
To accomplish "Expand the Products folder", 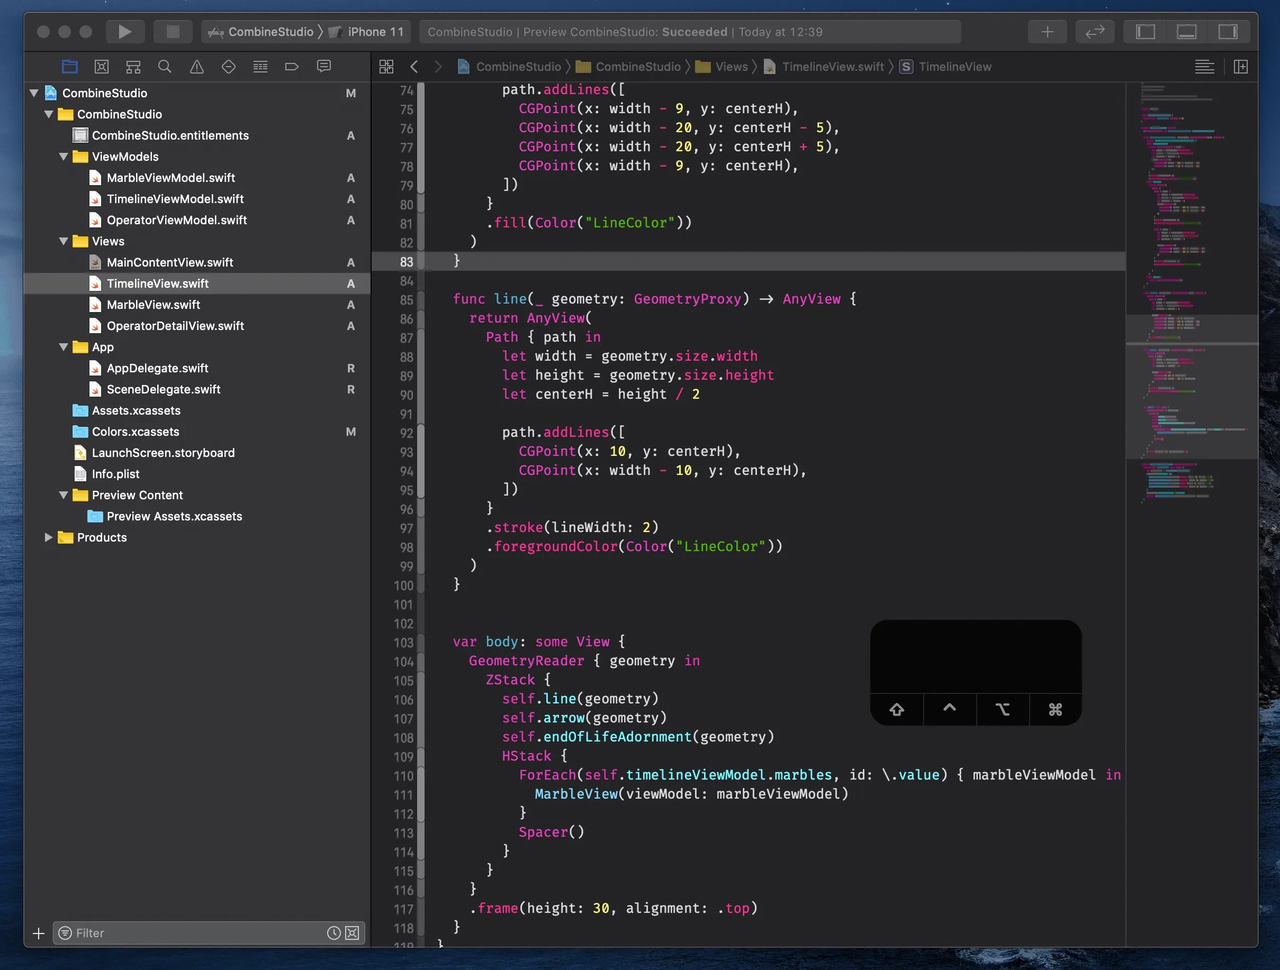I will pos(48,538).
